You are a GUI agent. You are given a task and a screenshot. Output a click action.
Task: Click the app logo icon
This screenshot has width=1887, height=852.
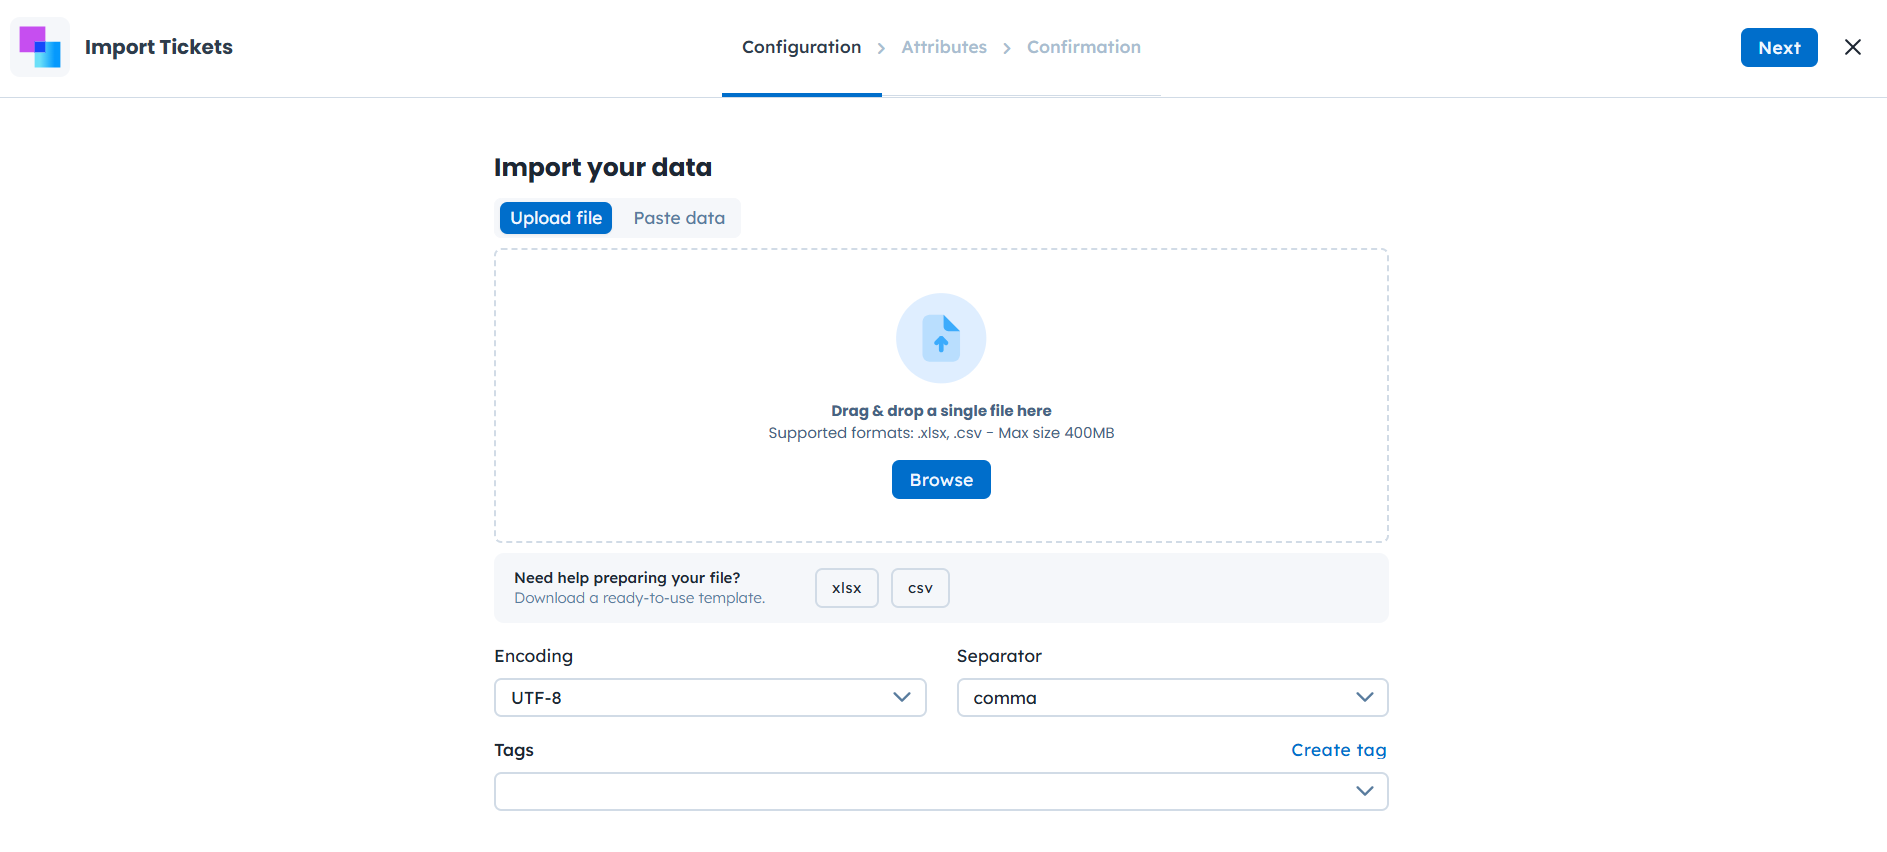pyautogui.click(x=40, y=47)
